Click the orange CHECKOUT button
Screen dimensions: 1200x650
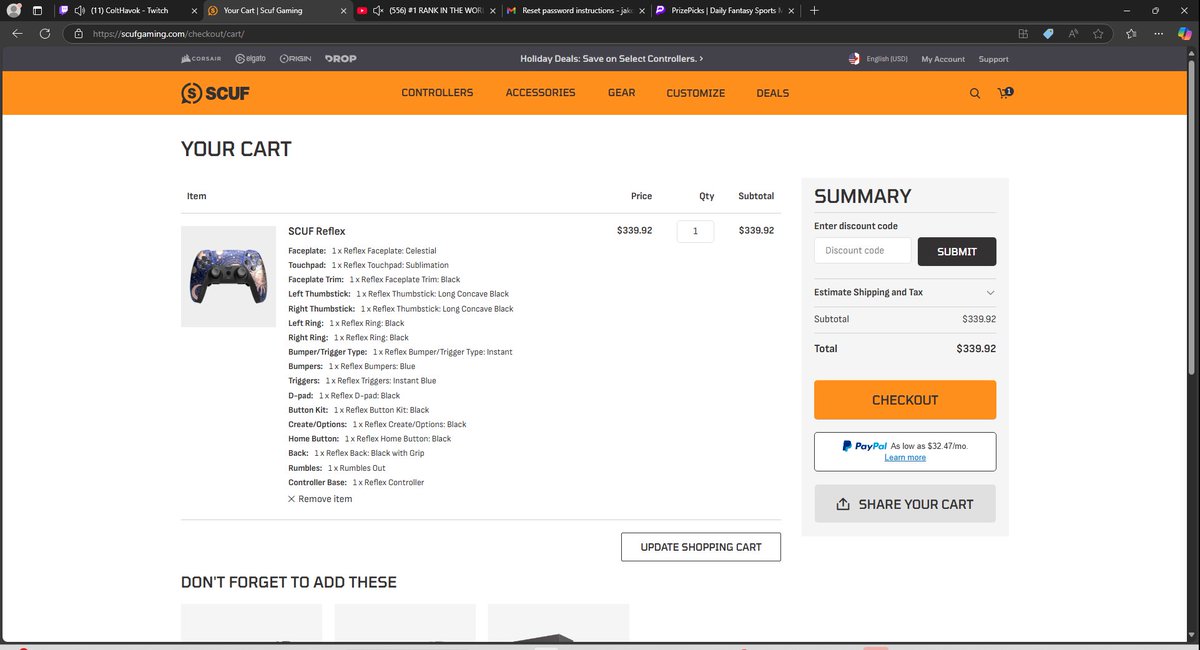(x=905, y=400)
